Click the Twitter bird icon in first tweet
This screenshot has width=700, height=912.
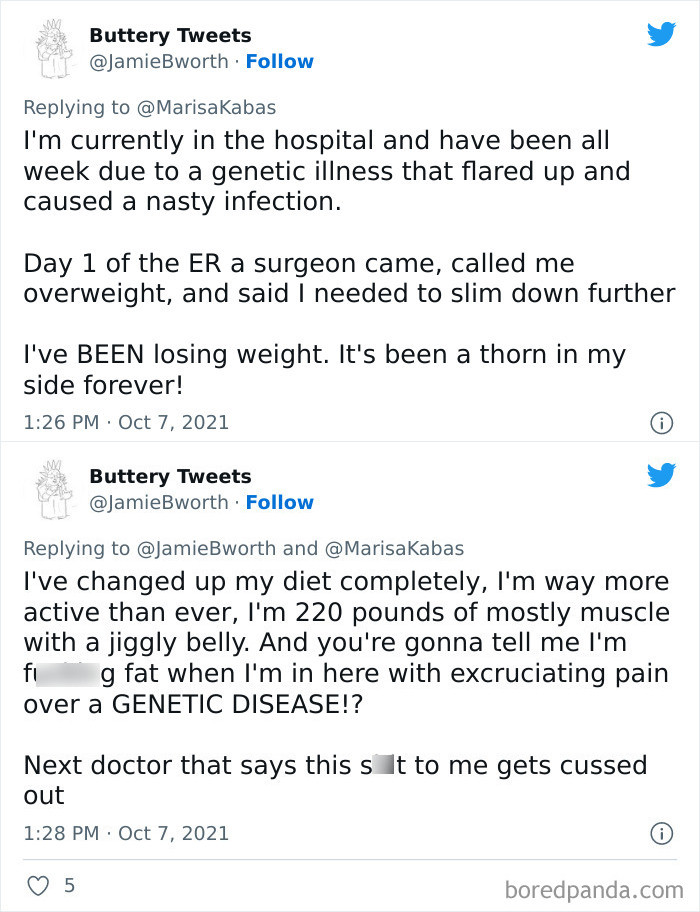pos(661,34)
